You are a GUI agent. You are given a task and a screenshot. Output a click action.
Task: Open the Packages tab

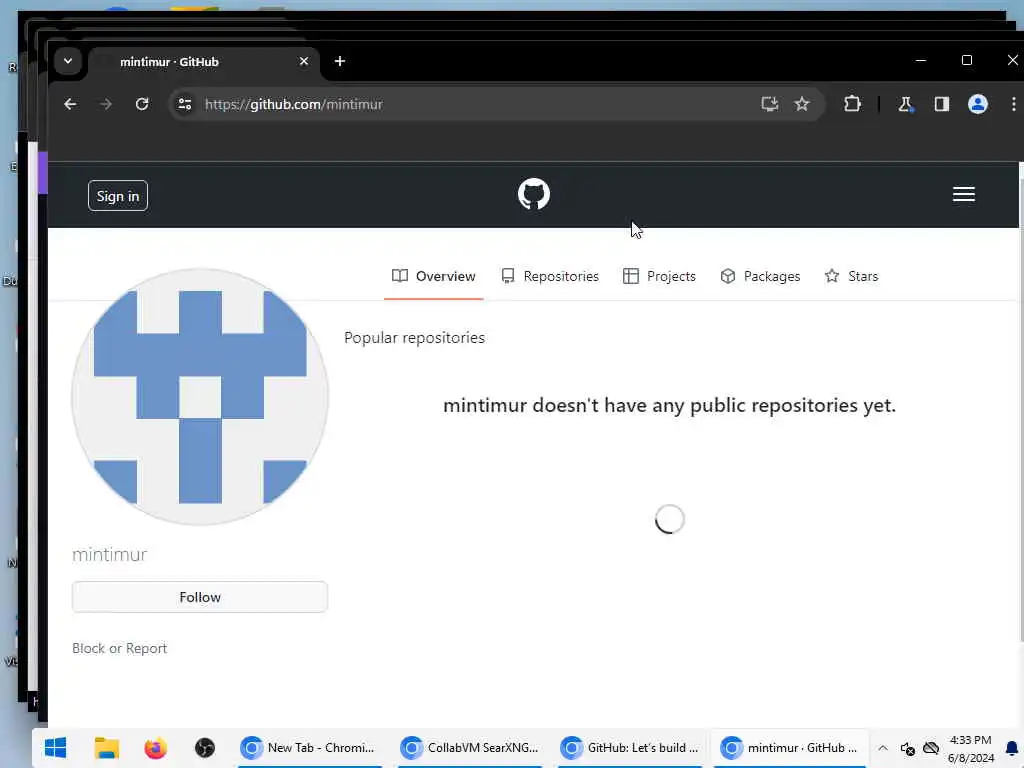pyautogui.click(x=760, y=276)
